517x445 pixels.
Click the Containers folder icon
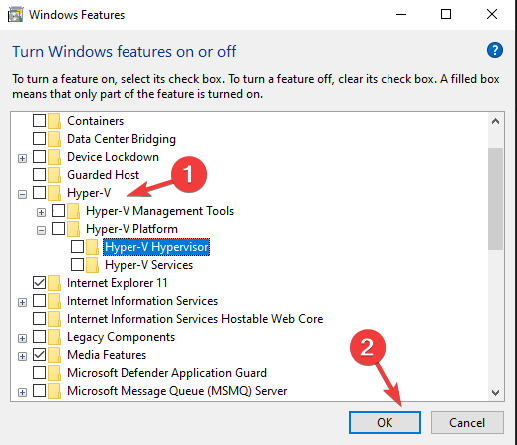[54, 121]
